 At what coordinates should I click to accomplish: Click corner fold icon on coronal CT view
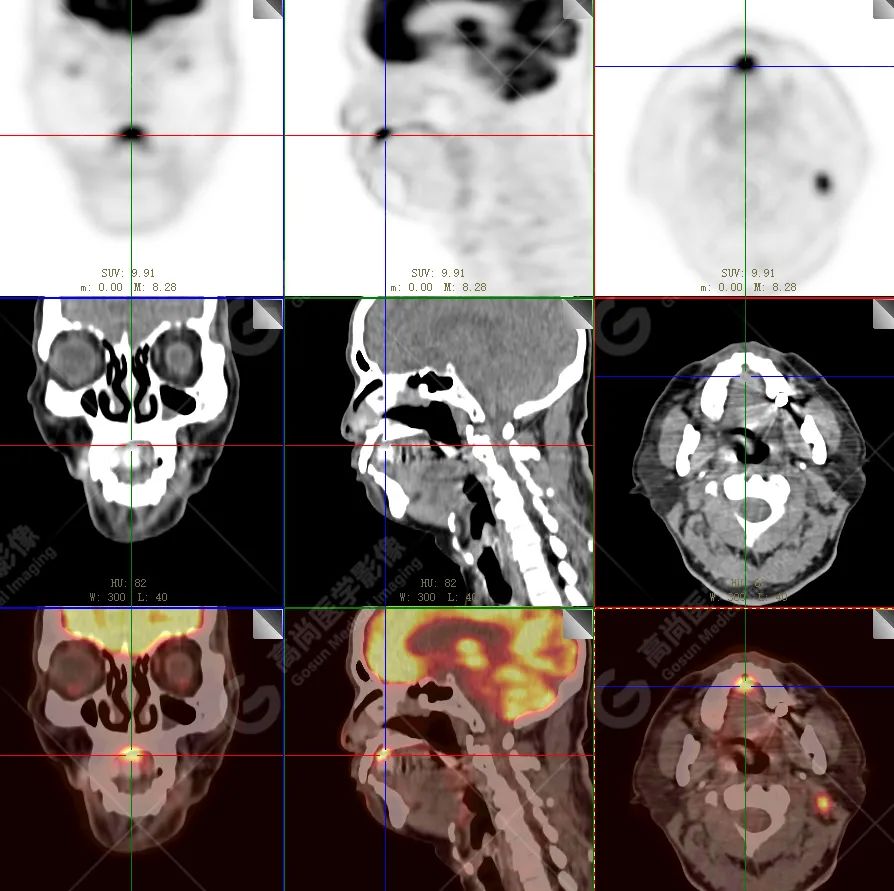(x=267, y=314)
